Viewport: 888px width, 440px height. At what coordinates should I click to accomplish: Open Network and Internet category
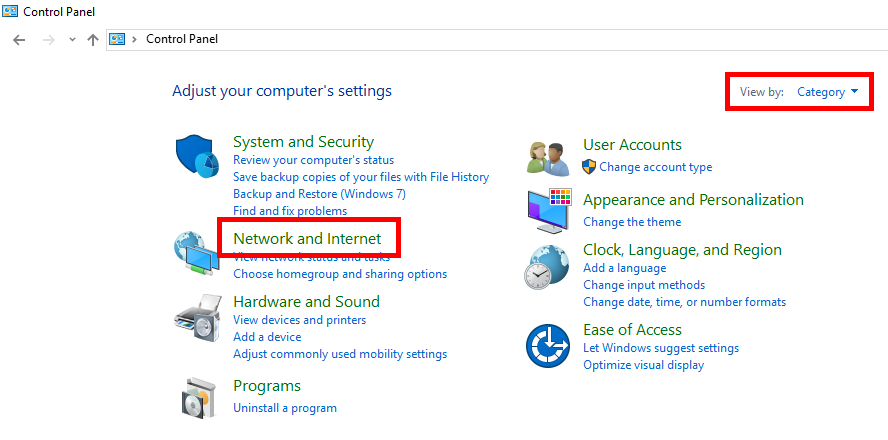pos(307,238)
